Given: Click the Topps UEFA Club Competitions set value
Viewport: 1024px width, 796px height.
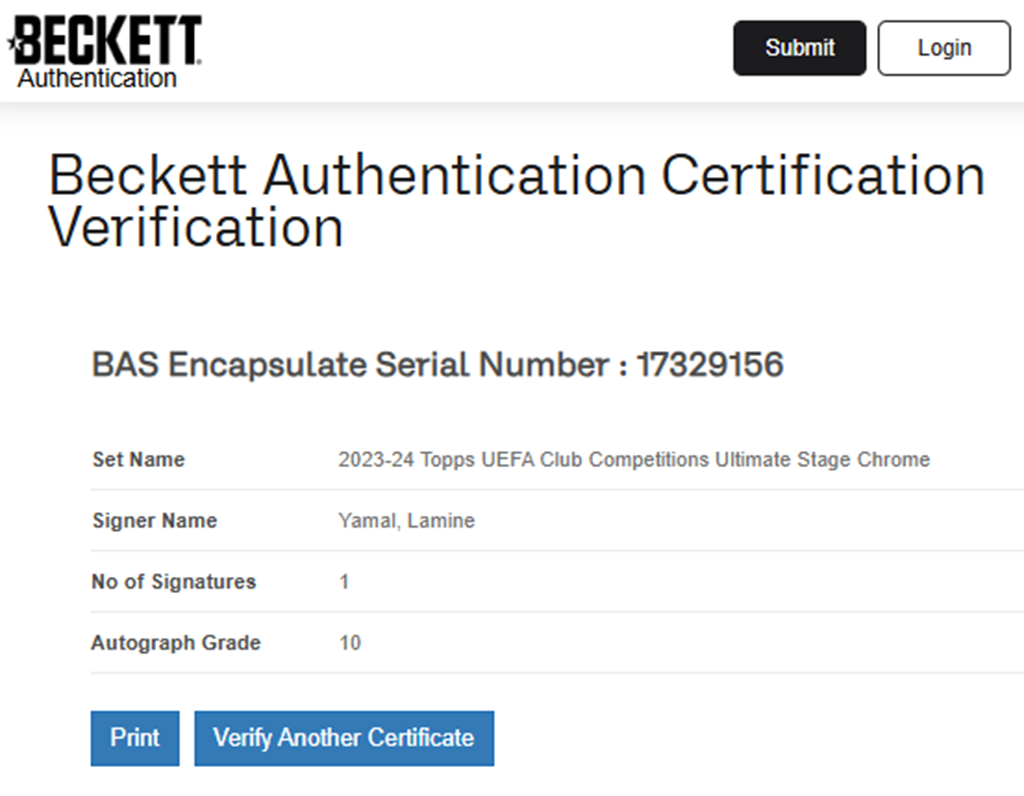Looking at the screenshot, I should coord(634,460).
